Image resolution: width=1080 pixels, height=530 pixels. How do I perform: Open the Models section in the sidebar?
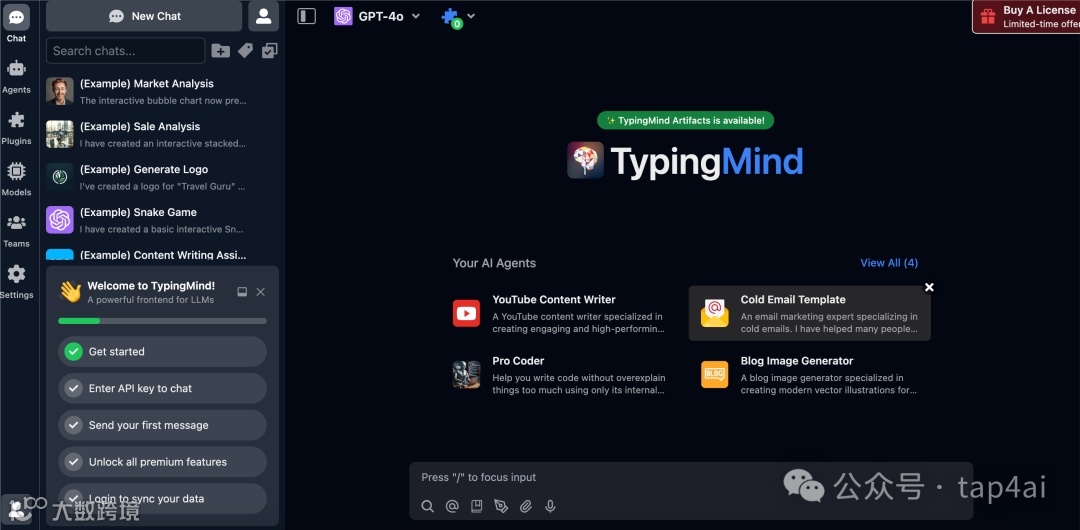tap(17, 179)
